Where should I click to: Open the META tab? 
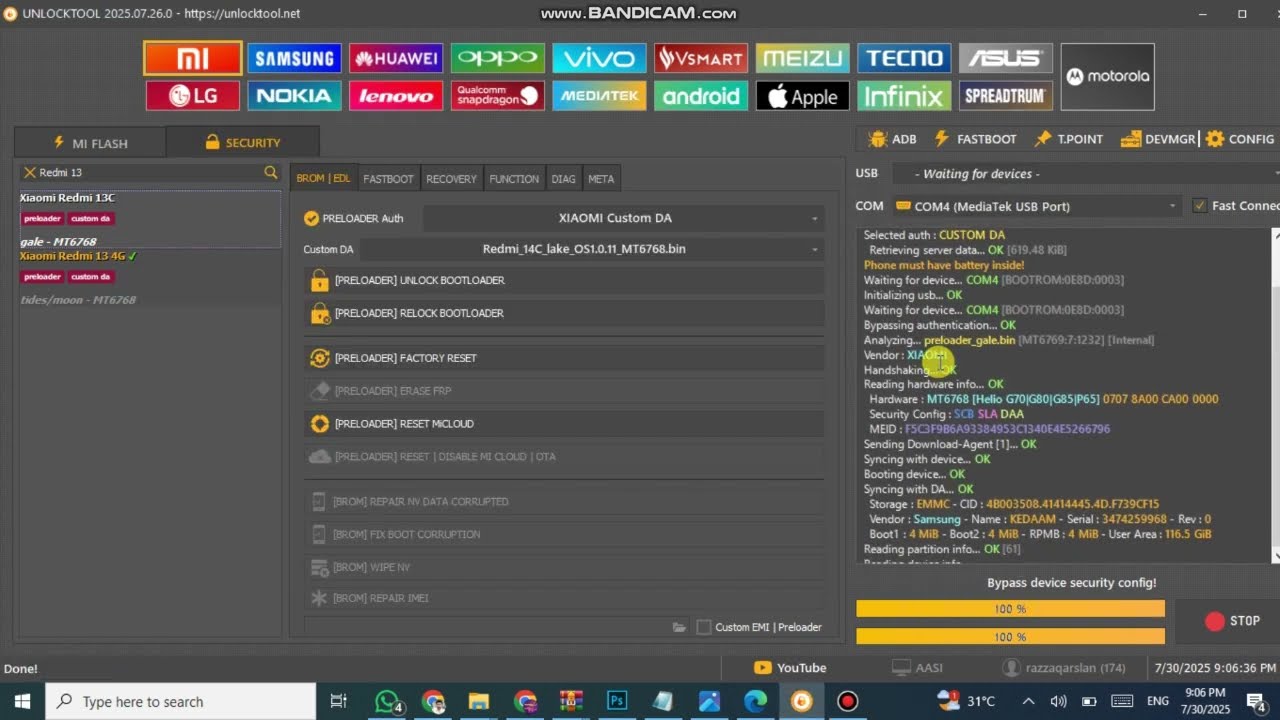pyautogui.click(x=601, y=179)
